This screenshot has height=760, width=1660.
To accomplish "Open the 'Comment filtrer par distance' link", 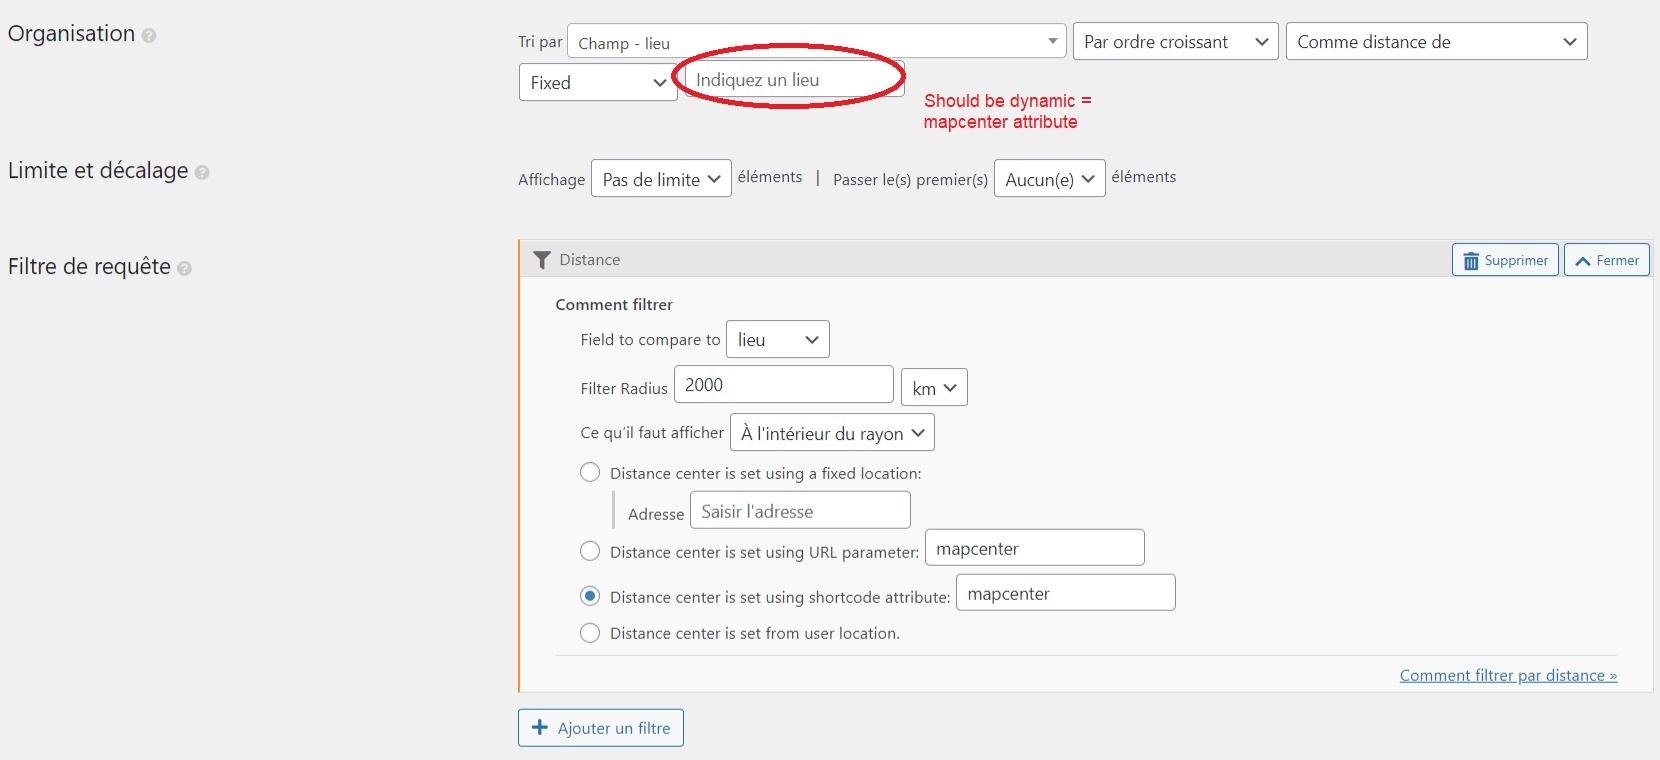I will tap(1508, 676).
